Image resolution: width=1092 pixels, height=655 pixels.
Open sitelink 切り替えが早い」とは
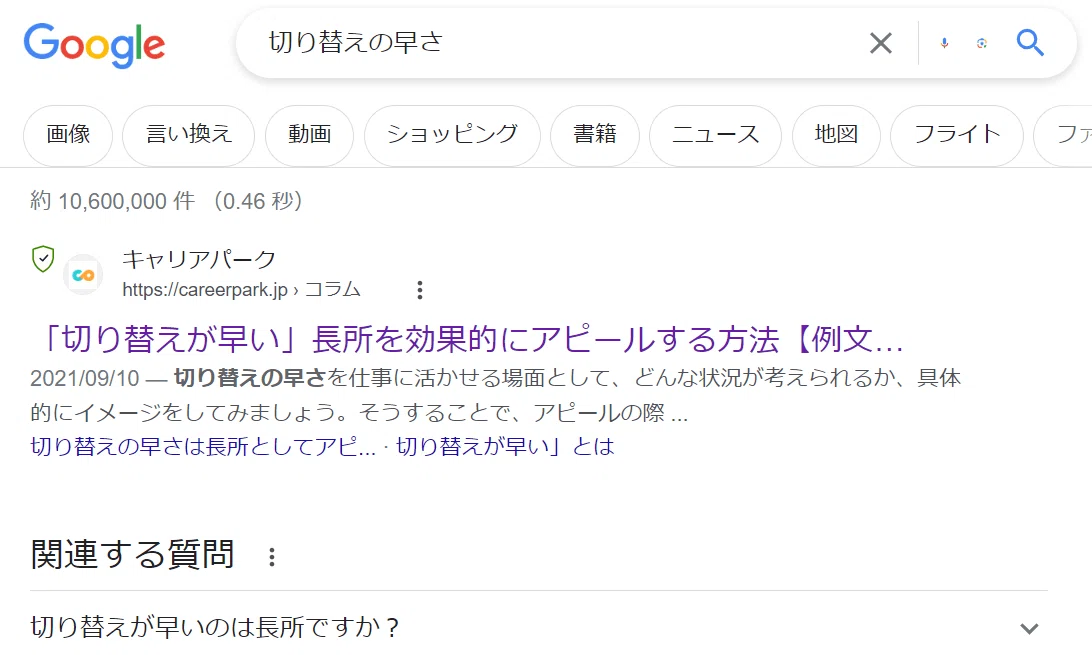point(506,446)
